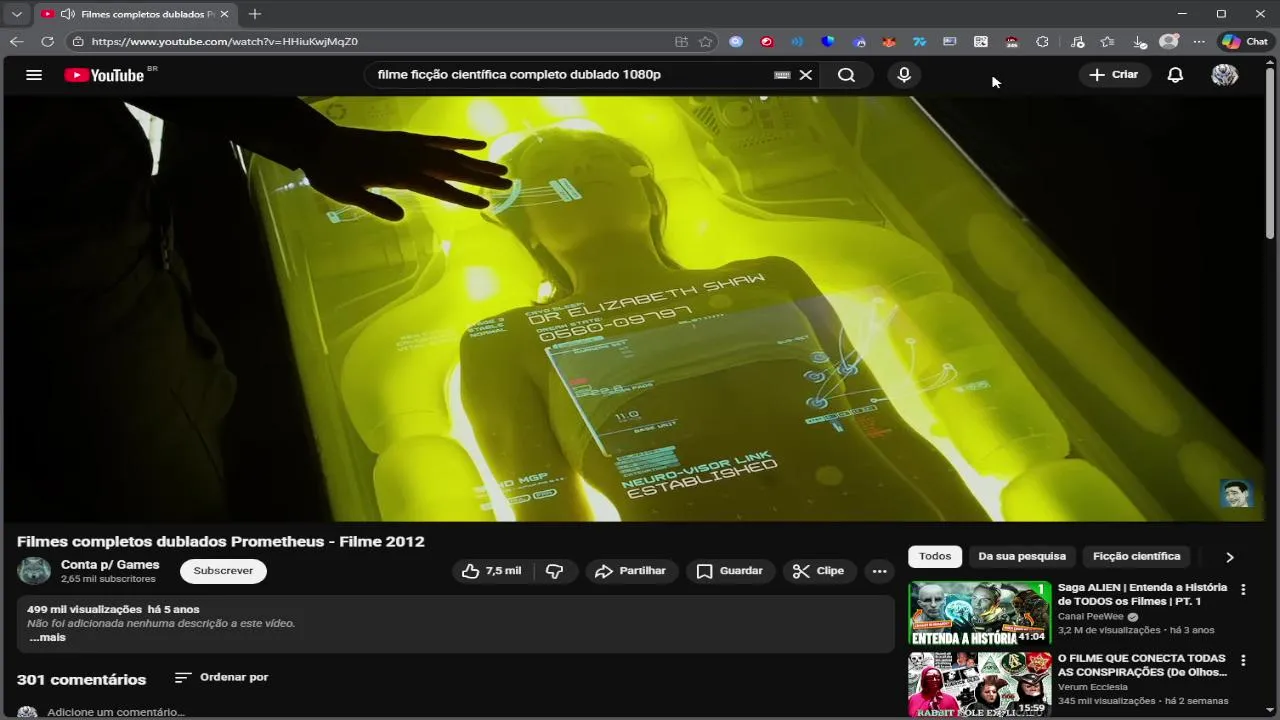
Task: Close the Filmes completos dublados tab
Action: (x=224, y=14)
